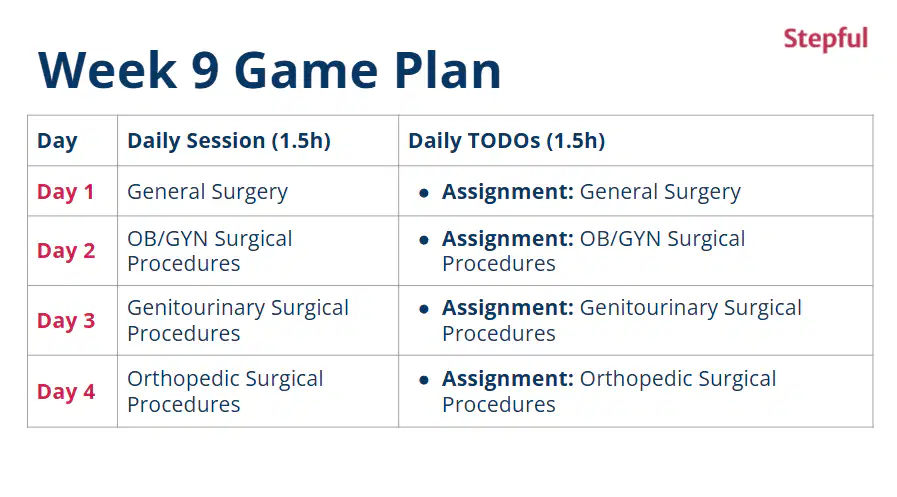Click the Daily TODOs (1.5h) header
The height and width of the screenshot is (497, 897).
pos(506,141)
